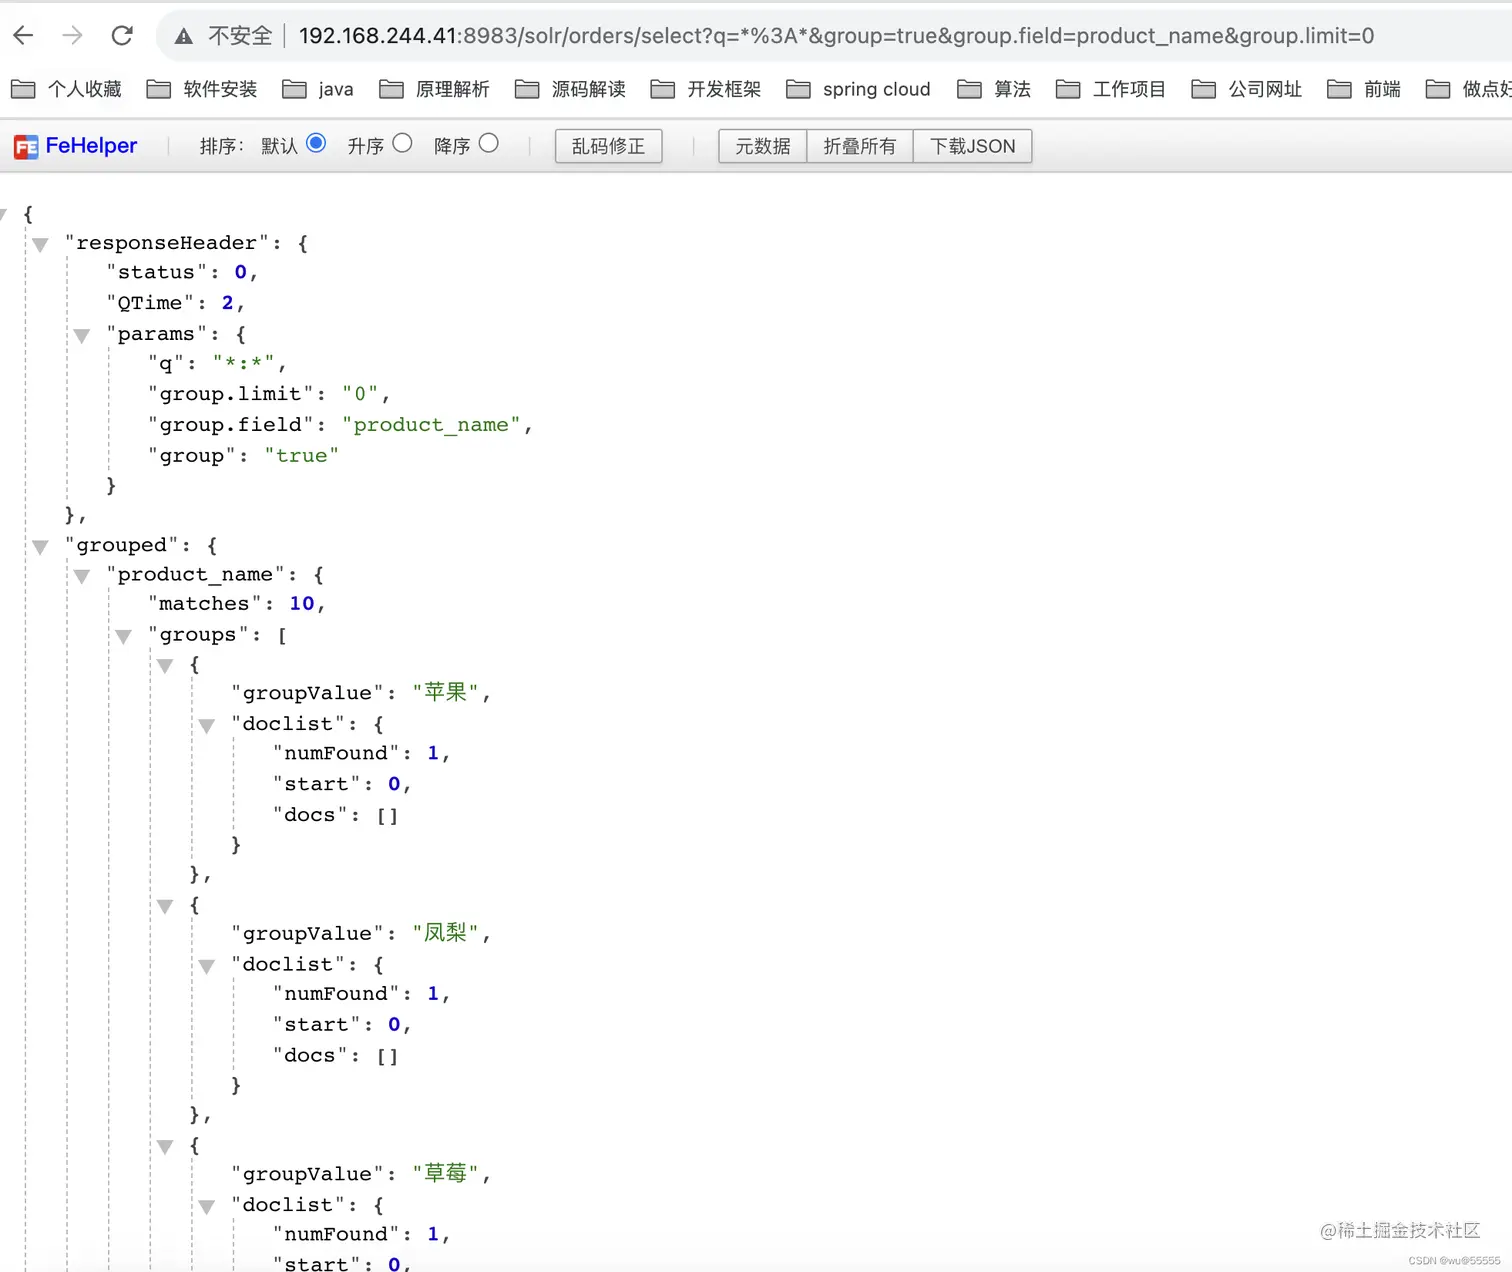Click the group.limit value "0"
The width and height of the screenshot is (1512, 1272).
(360, 394)
